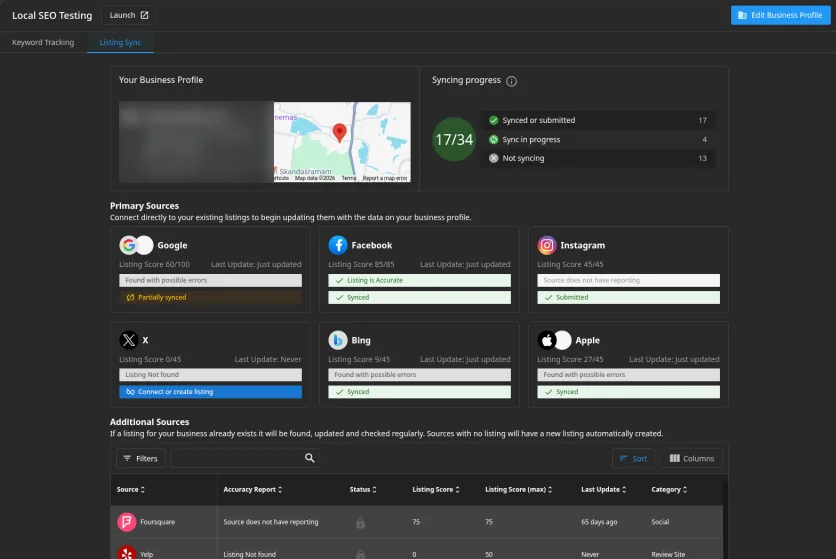Click Instagram Submitted status bar
Viewport: 836px width, 559px height.
[x=628, y=297]
